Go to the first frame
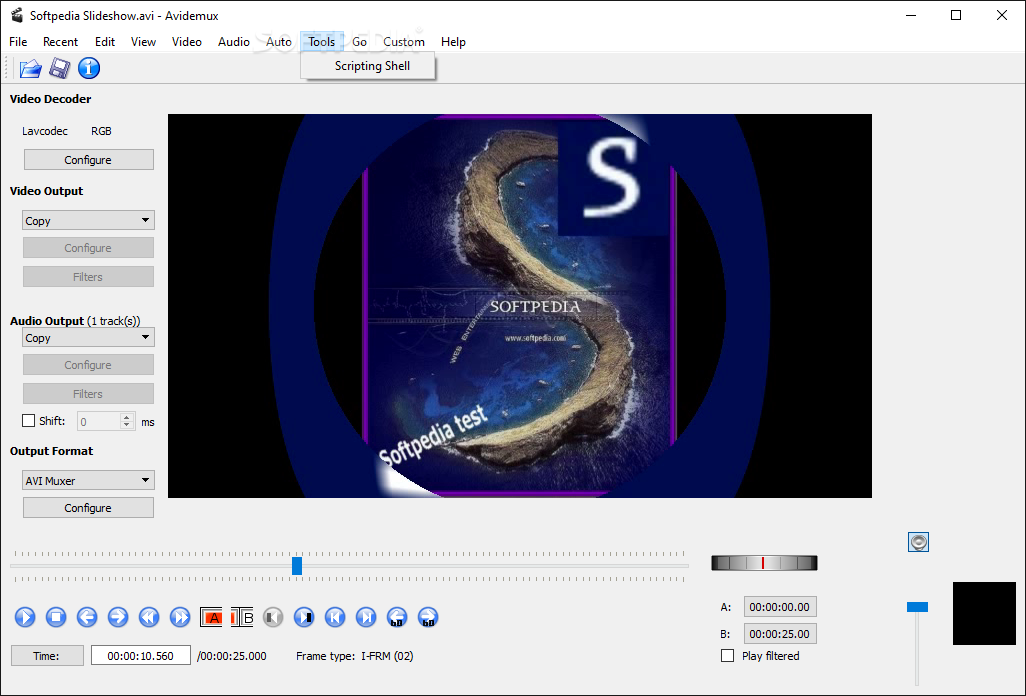This screenshot has height=696, width=1026. pos(335,617)
